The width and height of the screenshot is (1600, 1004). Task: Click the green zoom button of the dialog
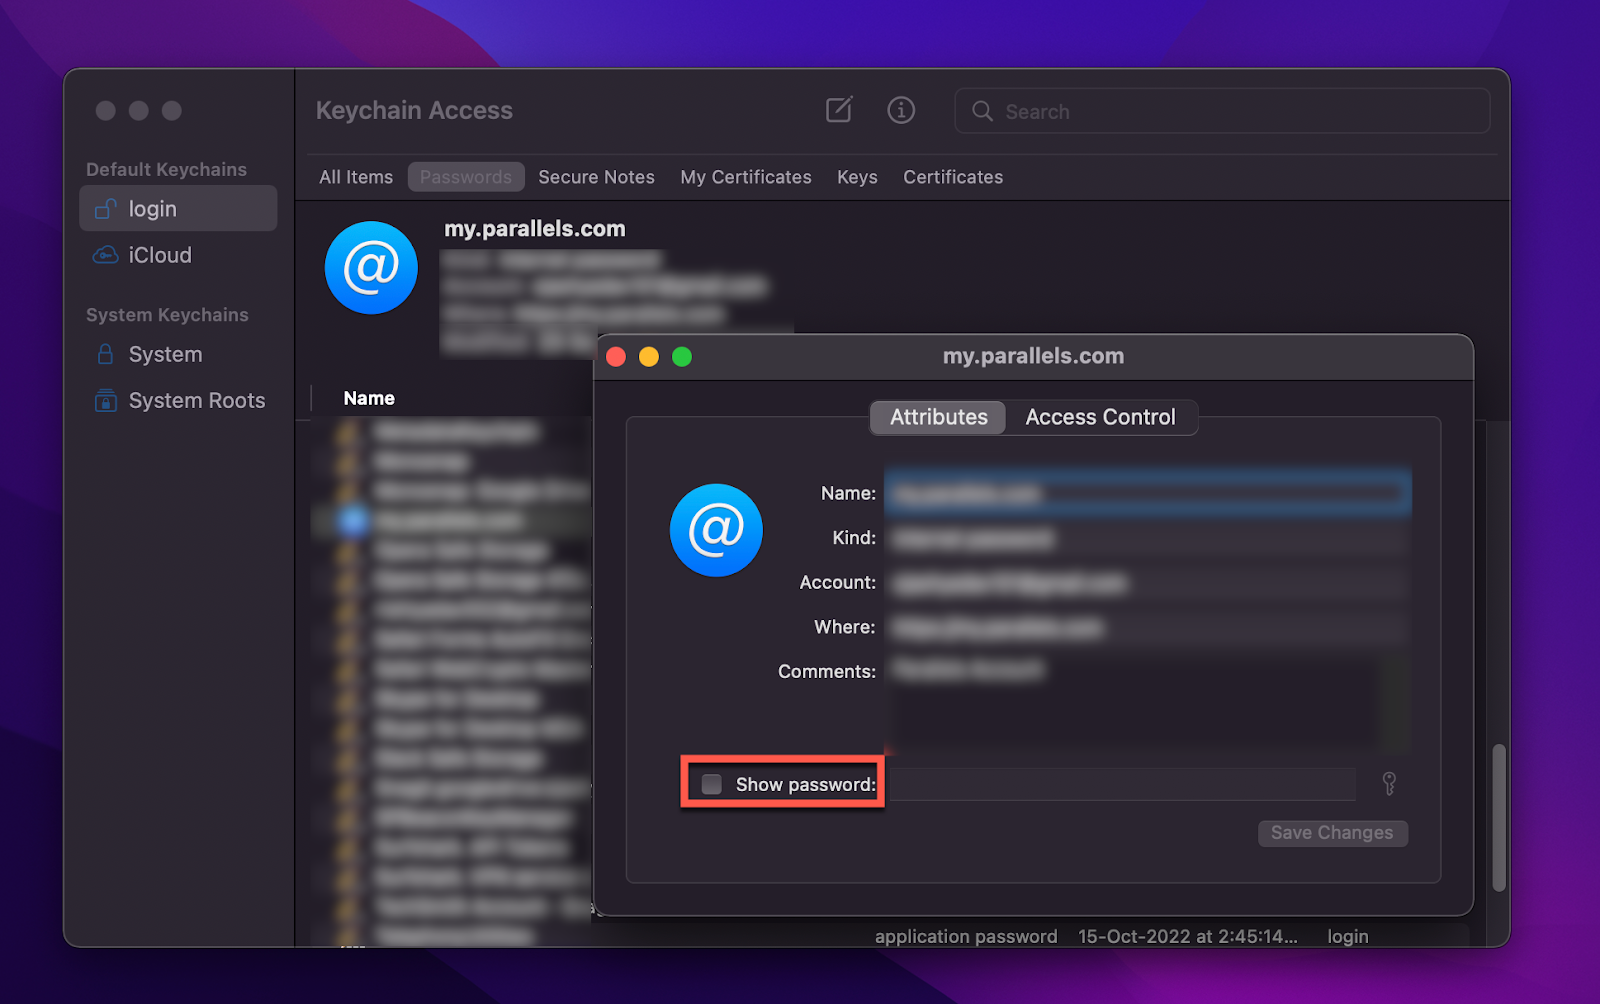tap(682, 357)
